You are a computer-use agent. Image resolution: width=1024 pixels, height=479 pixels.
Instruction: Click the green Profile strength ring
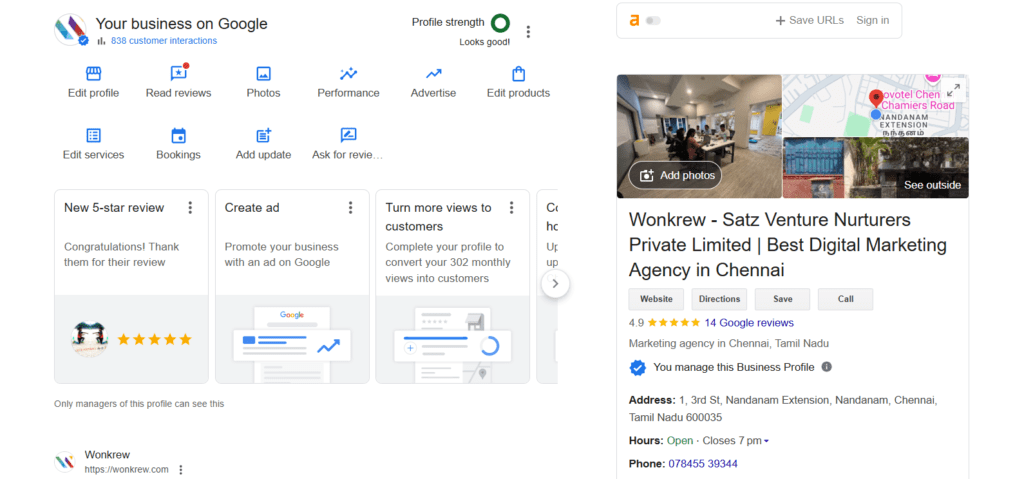pyautogui.click(x=500, y=23)
